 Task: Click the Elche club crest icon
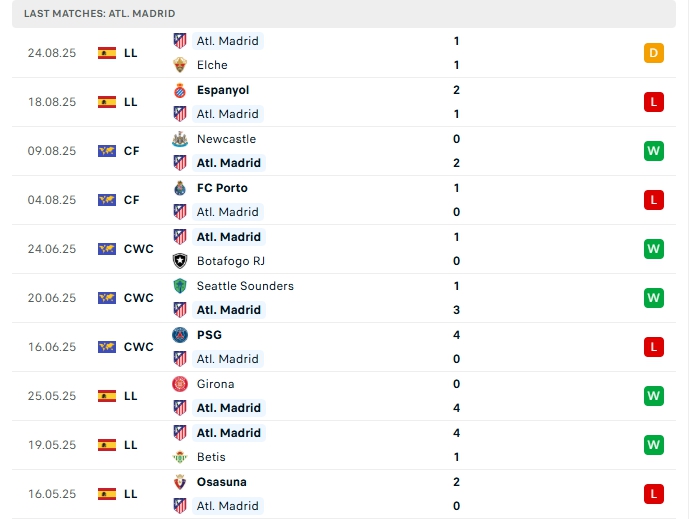click(x=180, y=65)
